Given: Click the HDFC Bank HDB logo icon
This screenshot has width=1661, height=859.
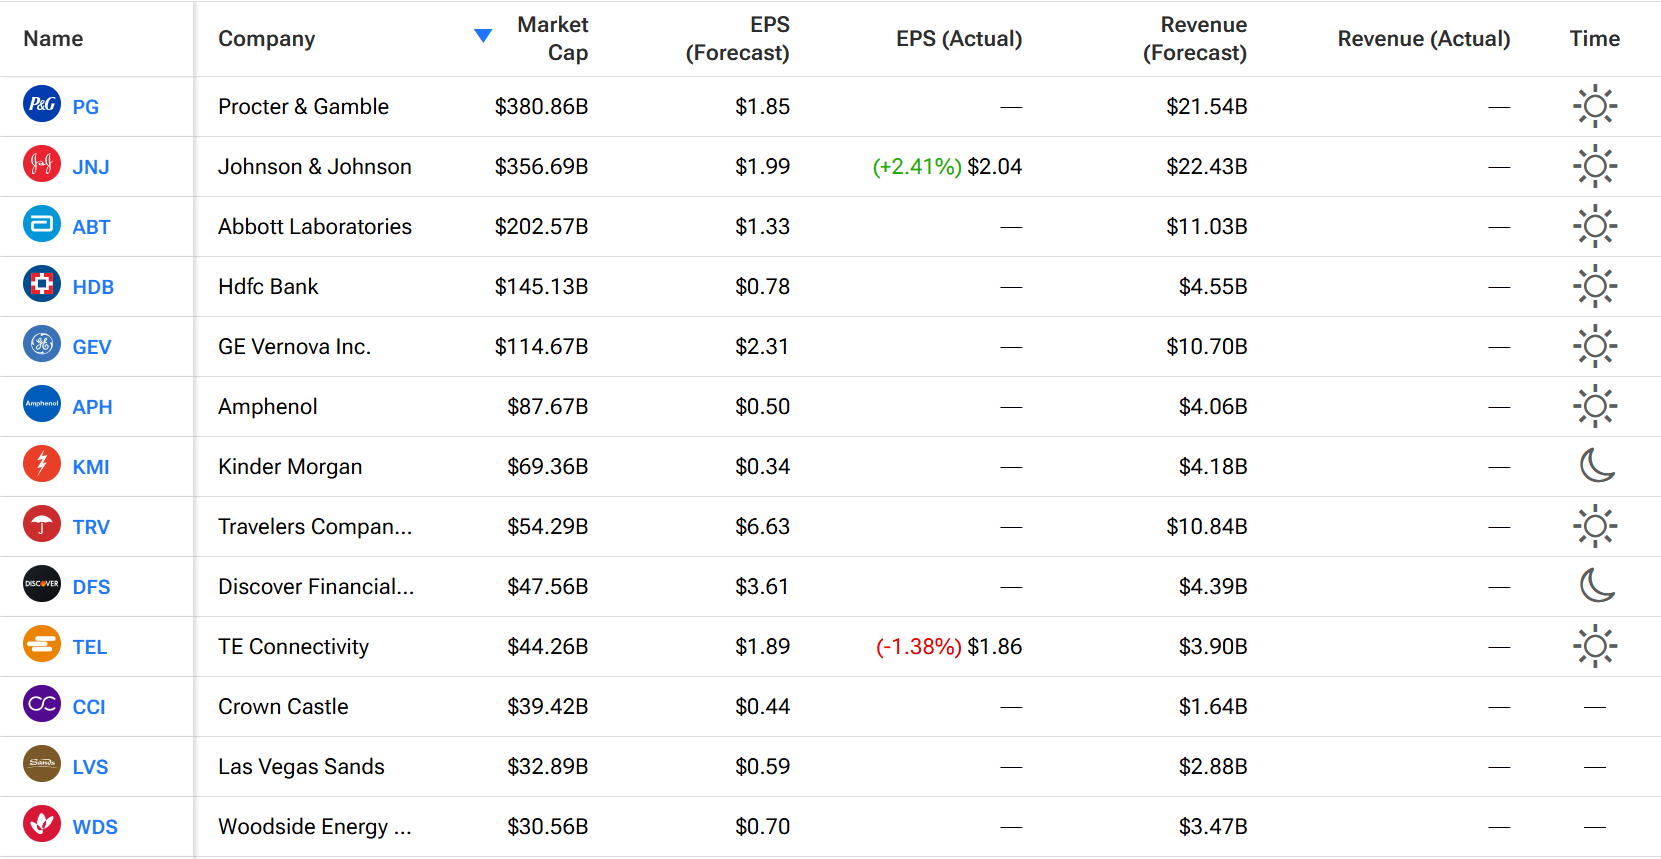Looking at the screenshot, I should coord(42,284).
